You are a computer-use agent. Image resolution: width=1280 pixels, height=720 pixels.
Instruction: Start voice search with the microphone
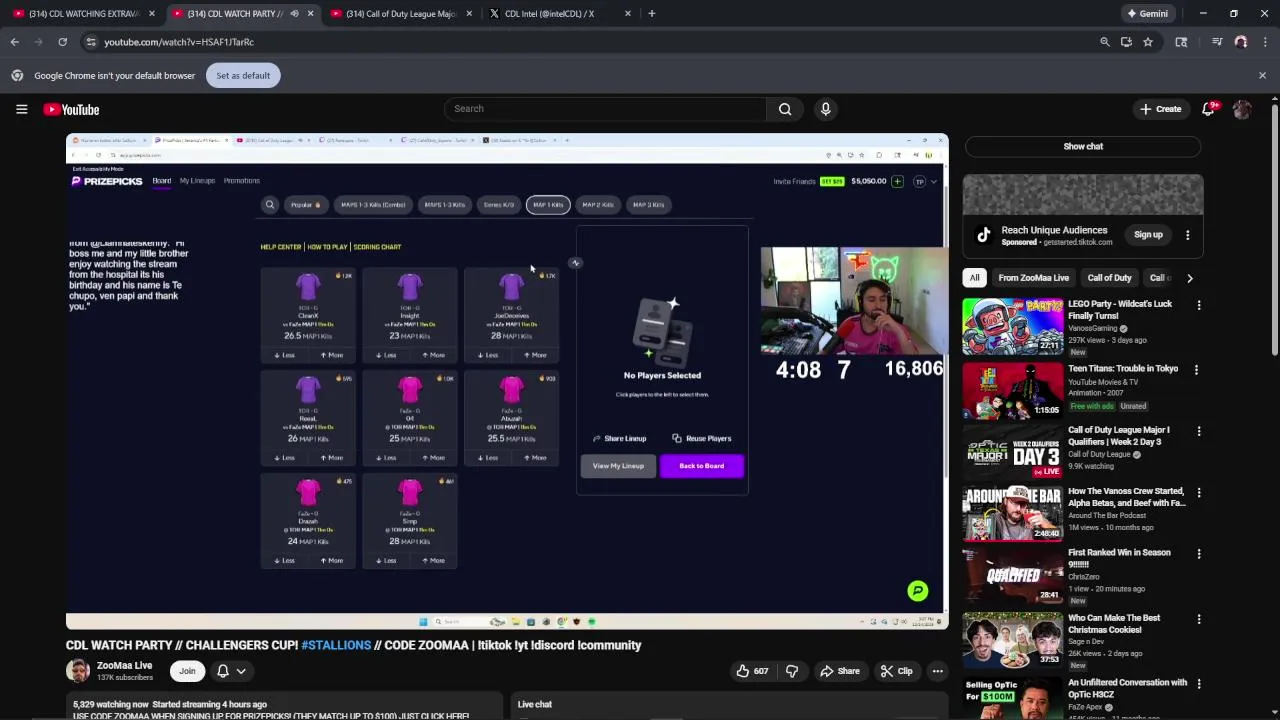click(x=825, y=109)
